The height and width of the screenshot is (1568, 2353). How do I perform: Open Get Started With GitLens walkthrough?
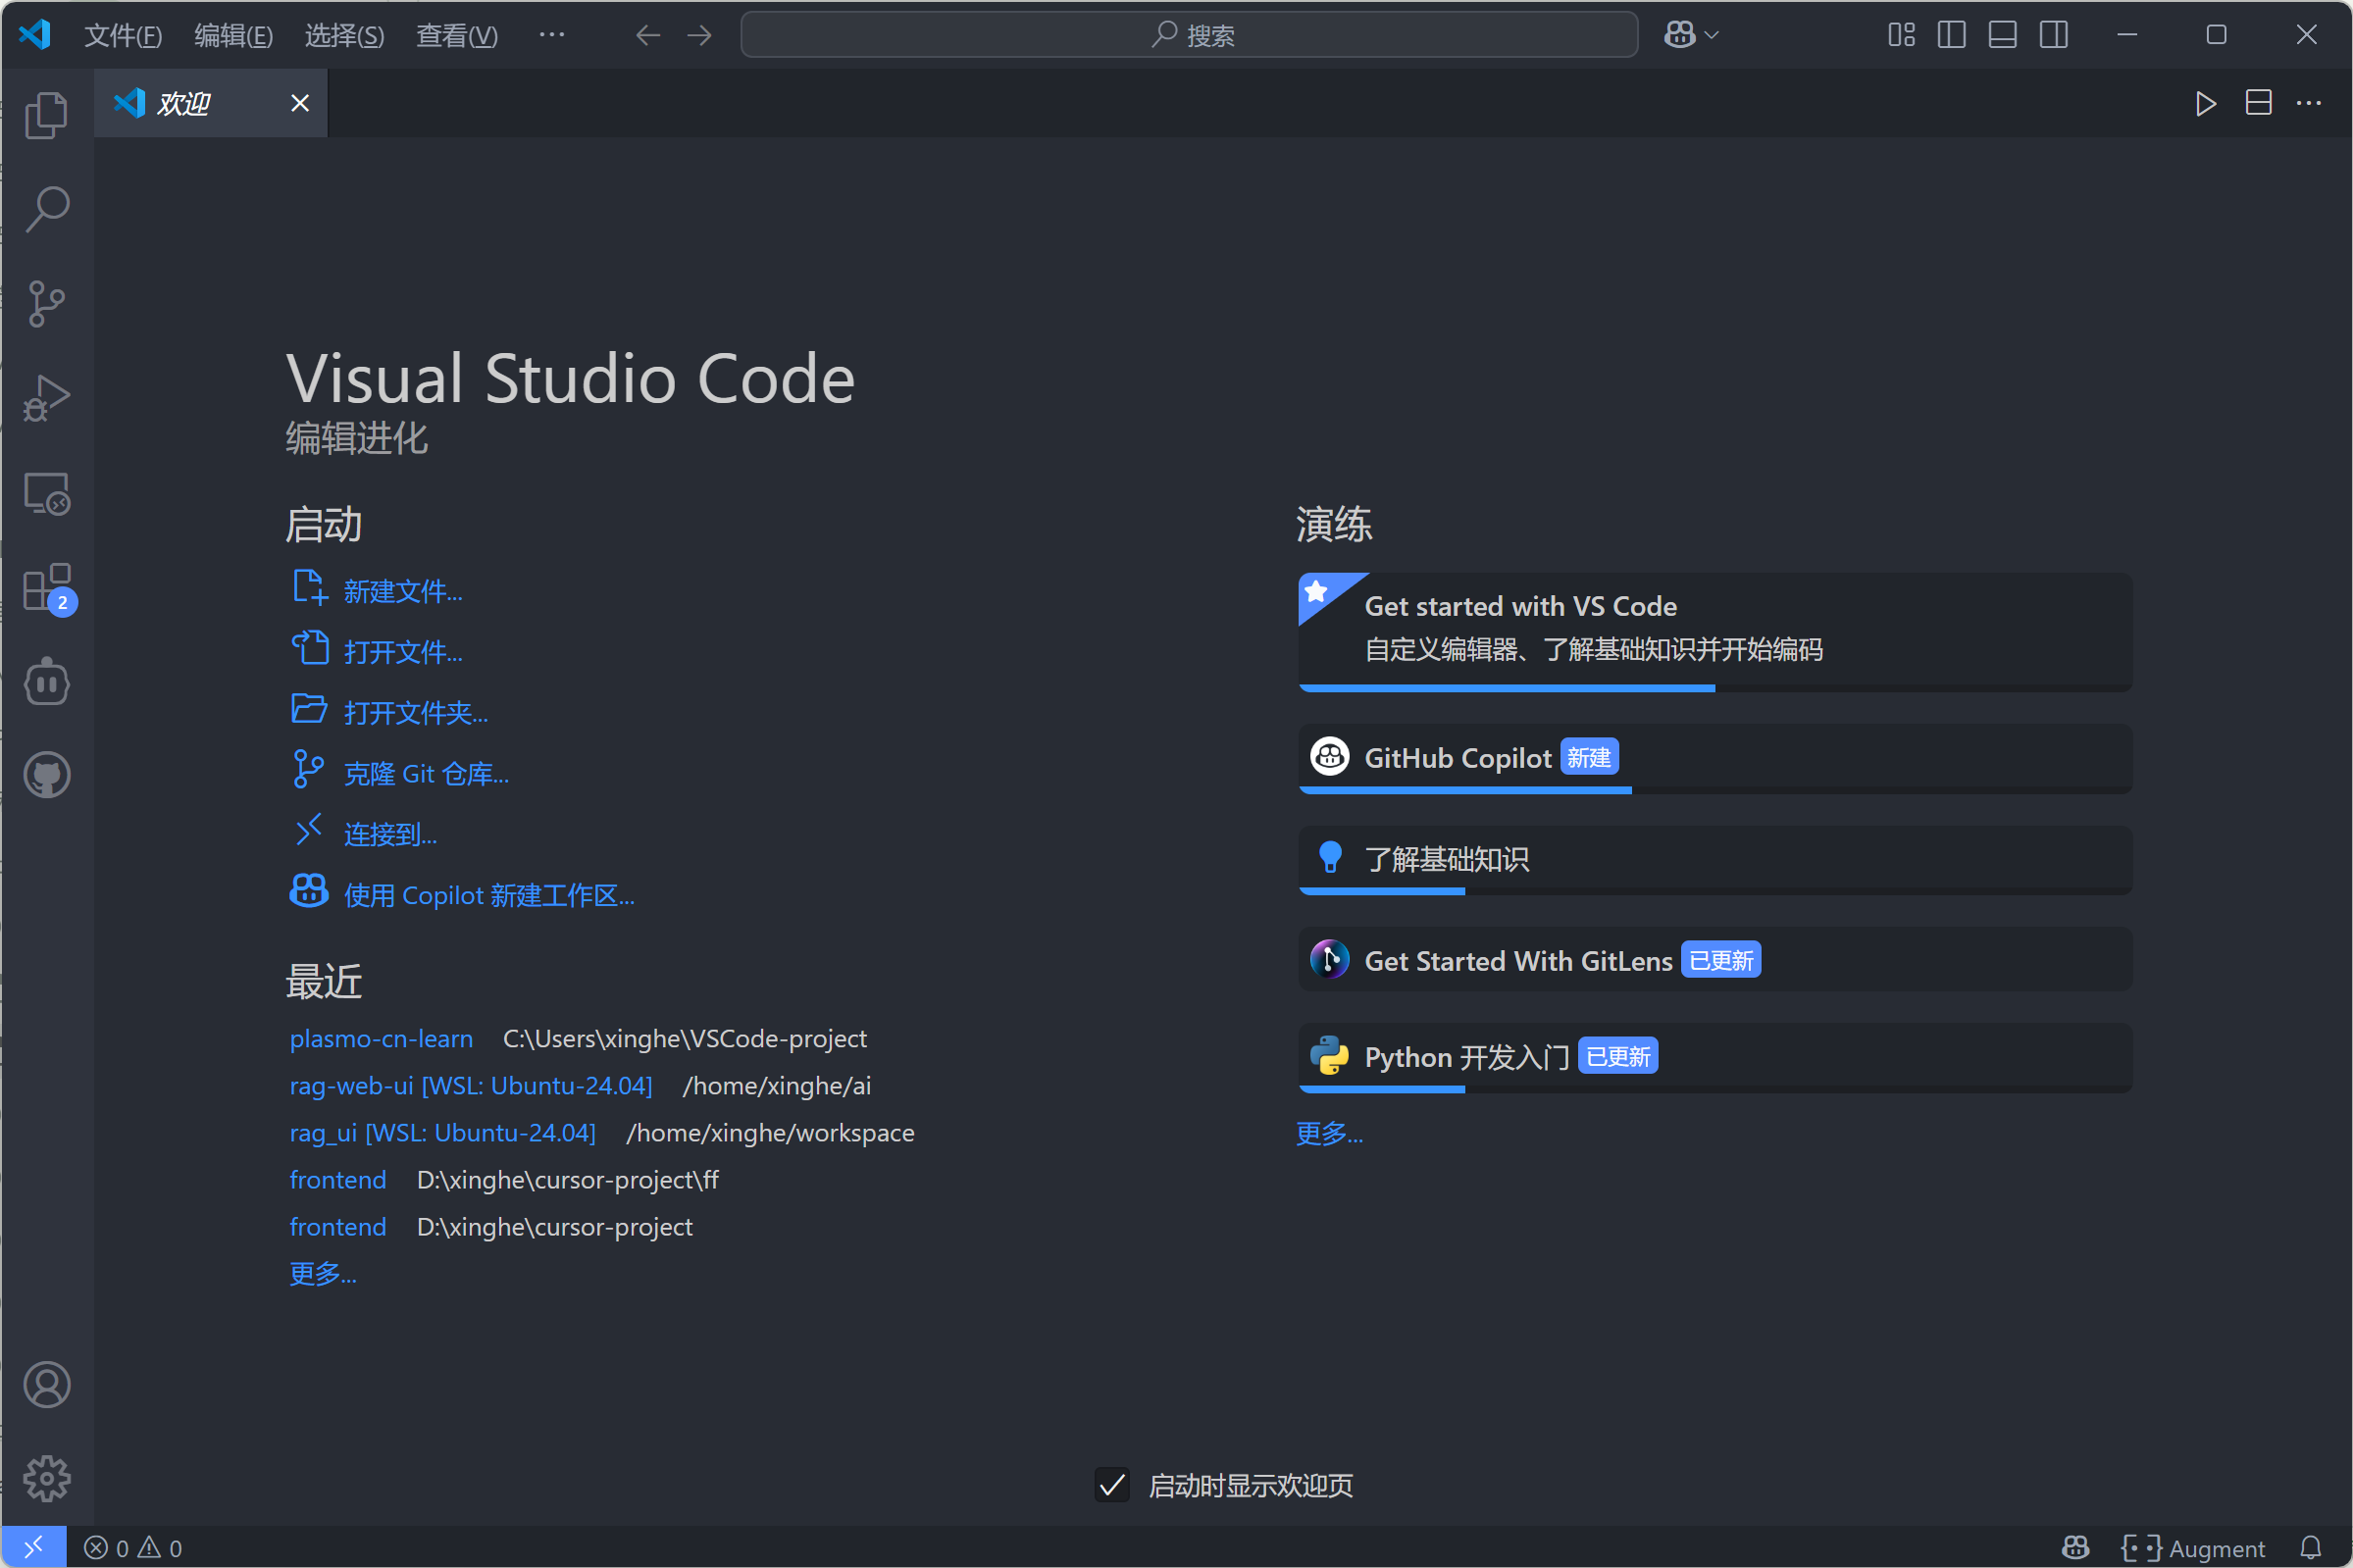point(1715,960)
